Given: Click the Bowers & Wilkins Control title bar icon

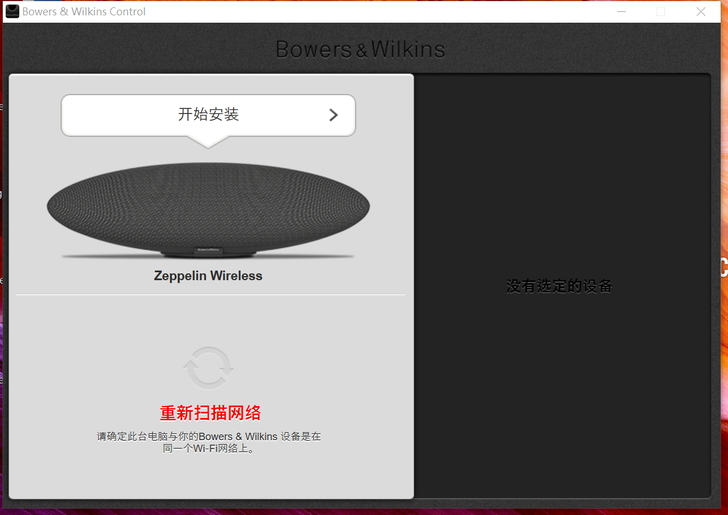Looking at the screenshot, I should click(12, 11).
